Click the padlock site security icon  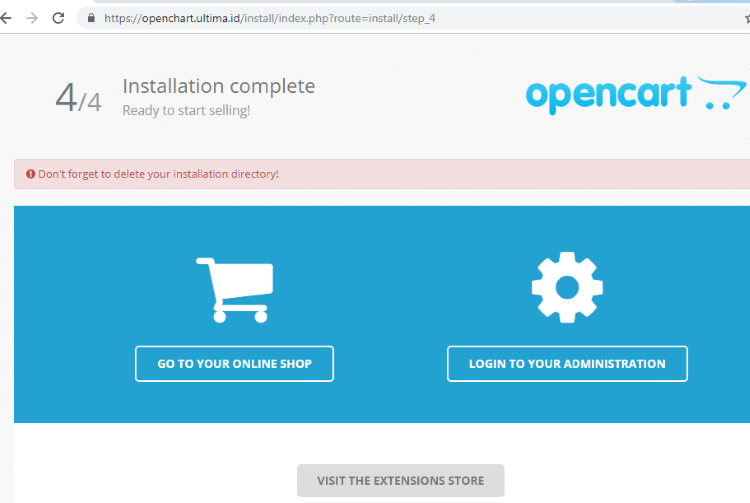(x=91, y=18)
